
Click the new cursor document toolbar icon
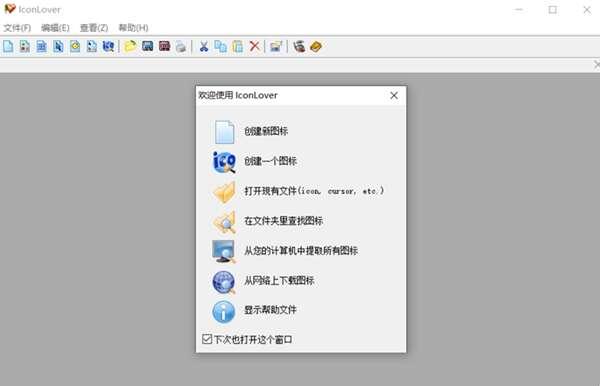tap(58, 46)
